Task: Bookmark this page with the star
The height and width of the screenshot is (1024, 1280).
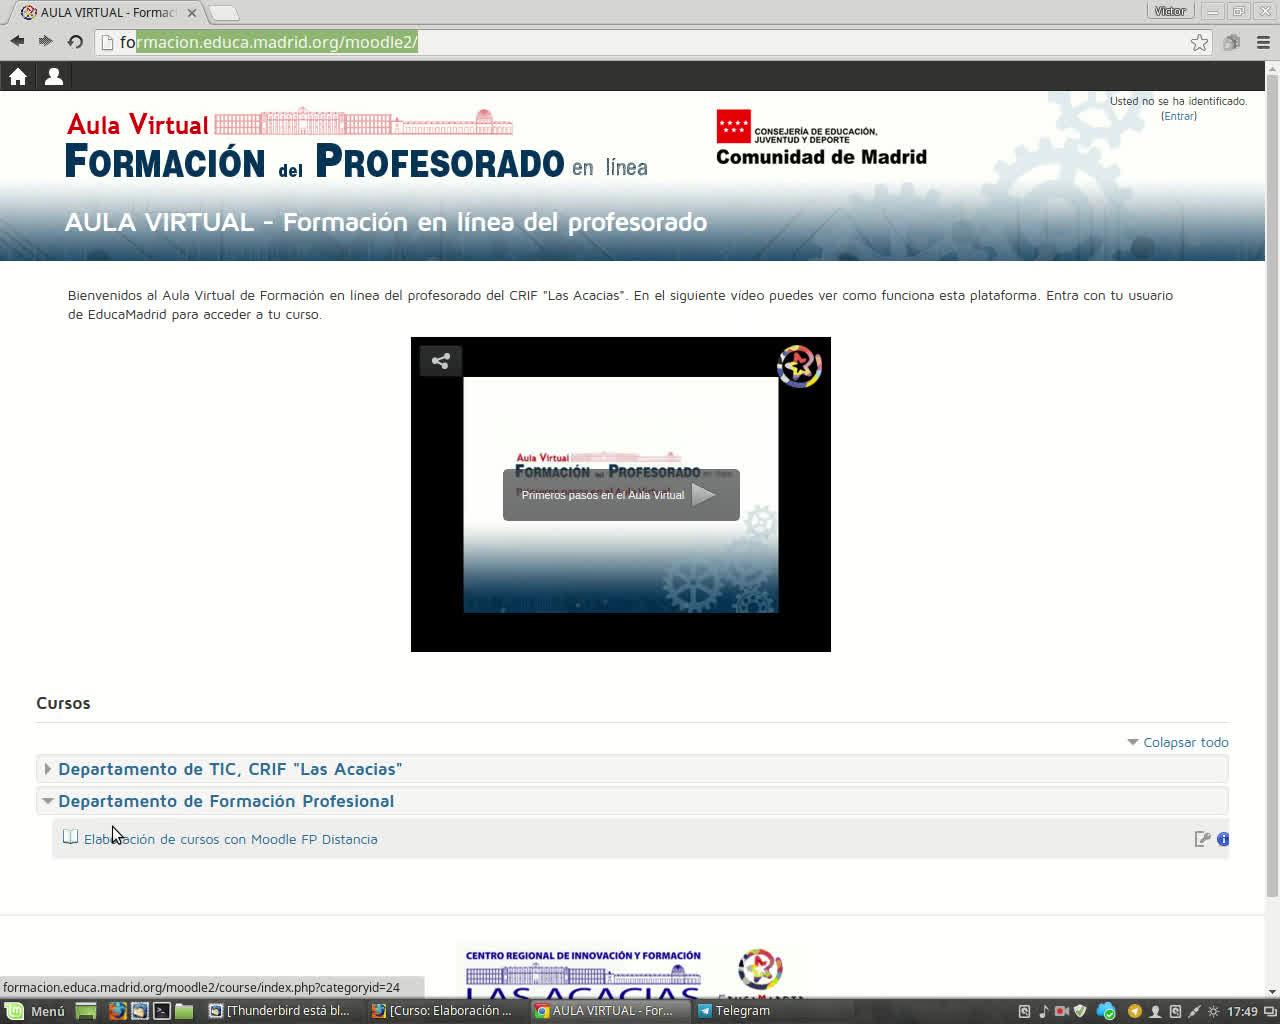Action: (1199, 42)
